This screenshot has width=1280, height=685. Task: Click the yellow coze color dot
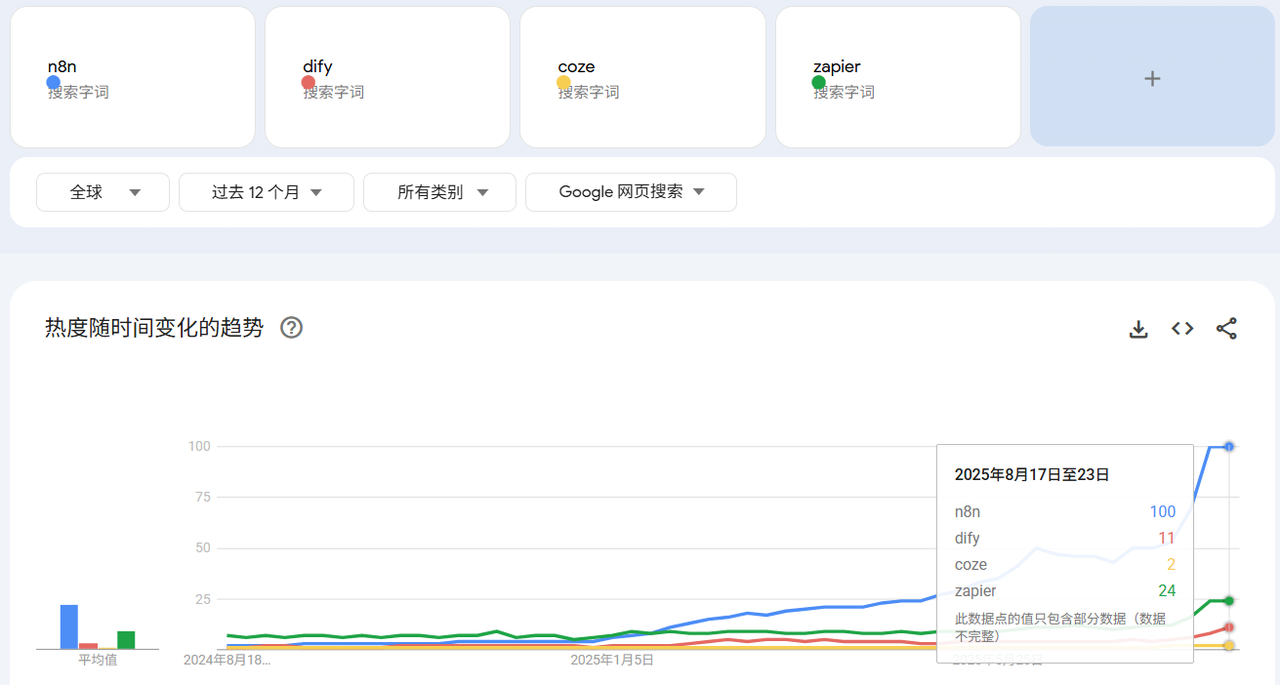pos(563,83)
